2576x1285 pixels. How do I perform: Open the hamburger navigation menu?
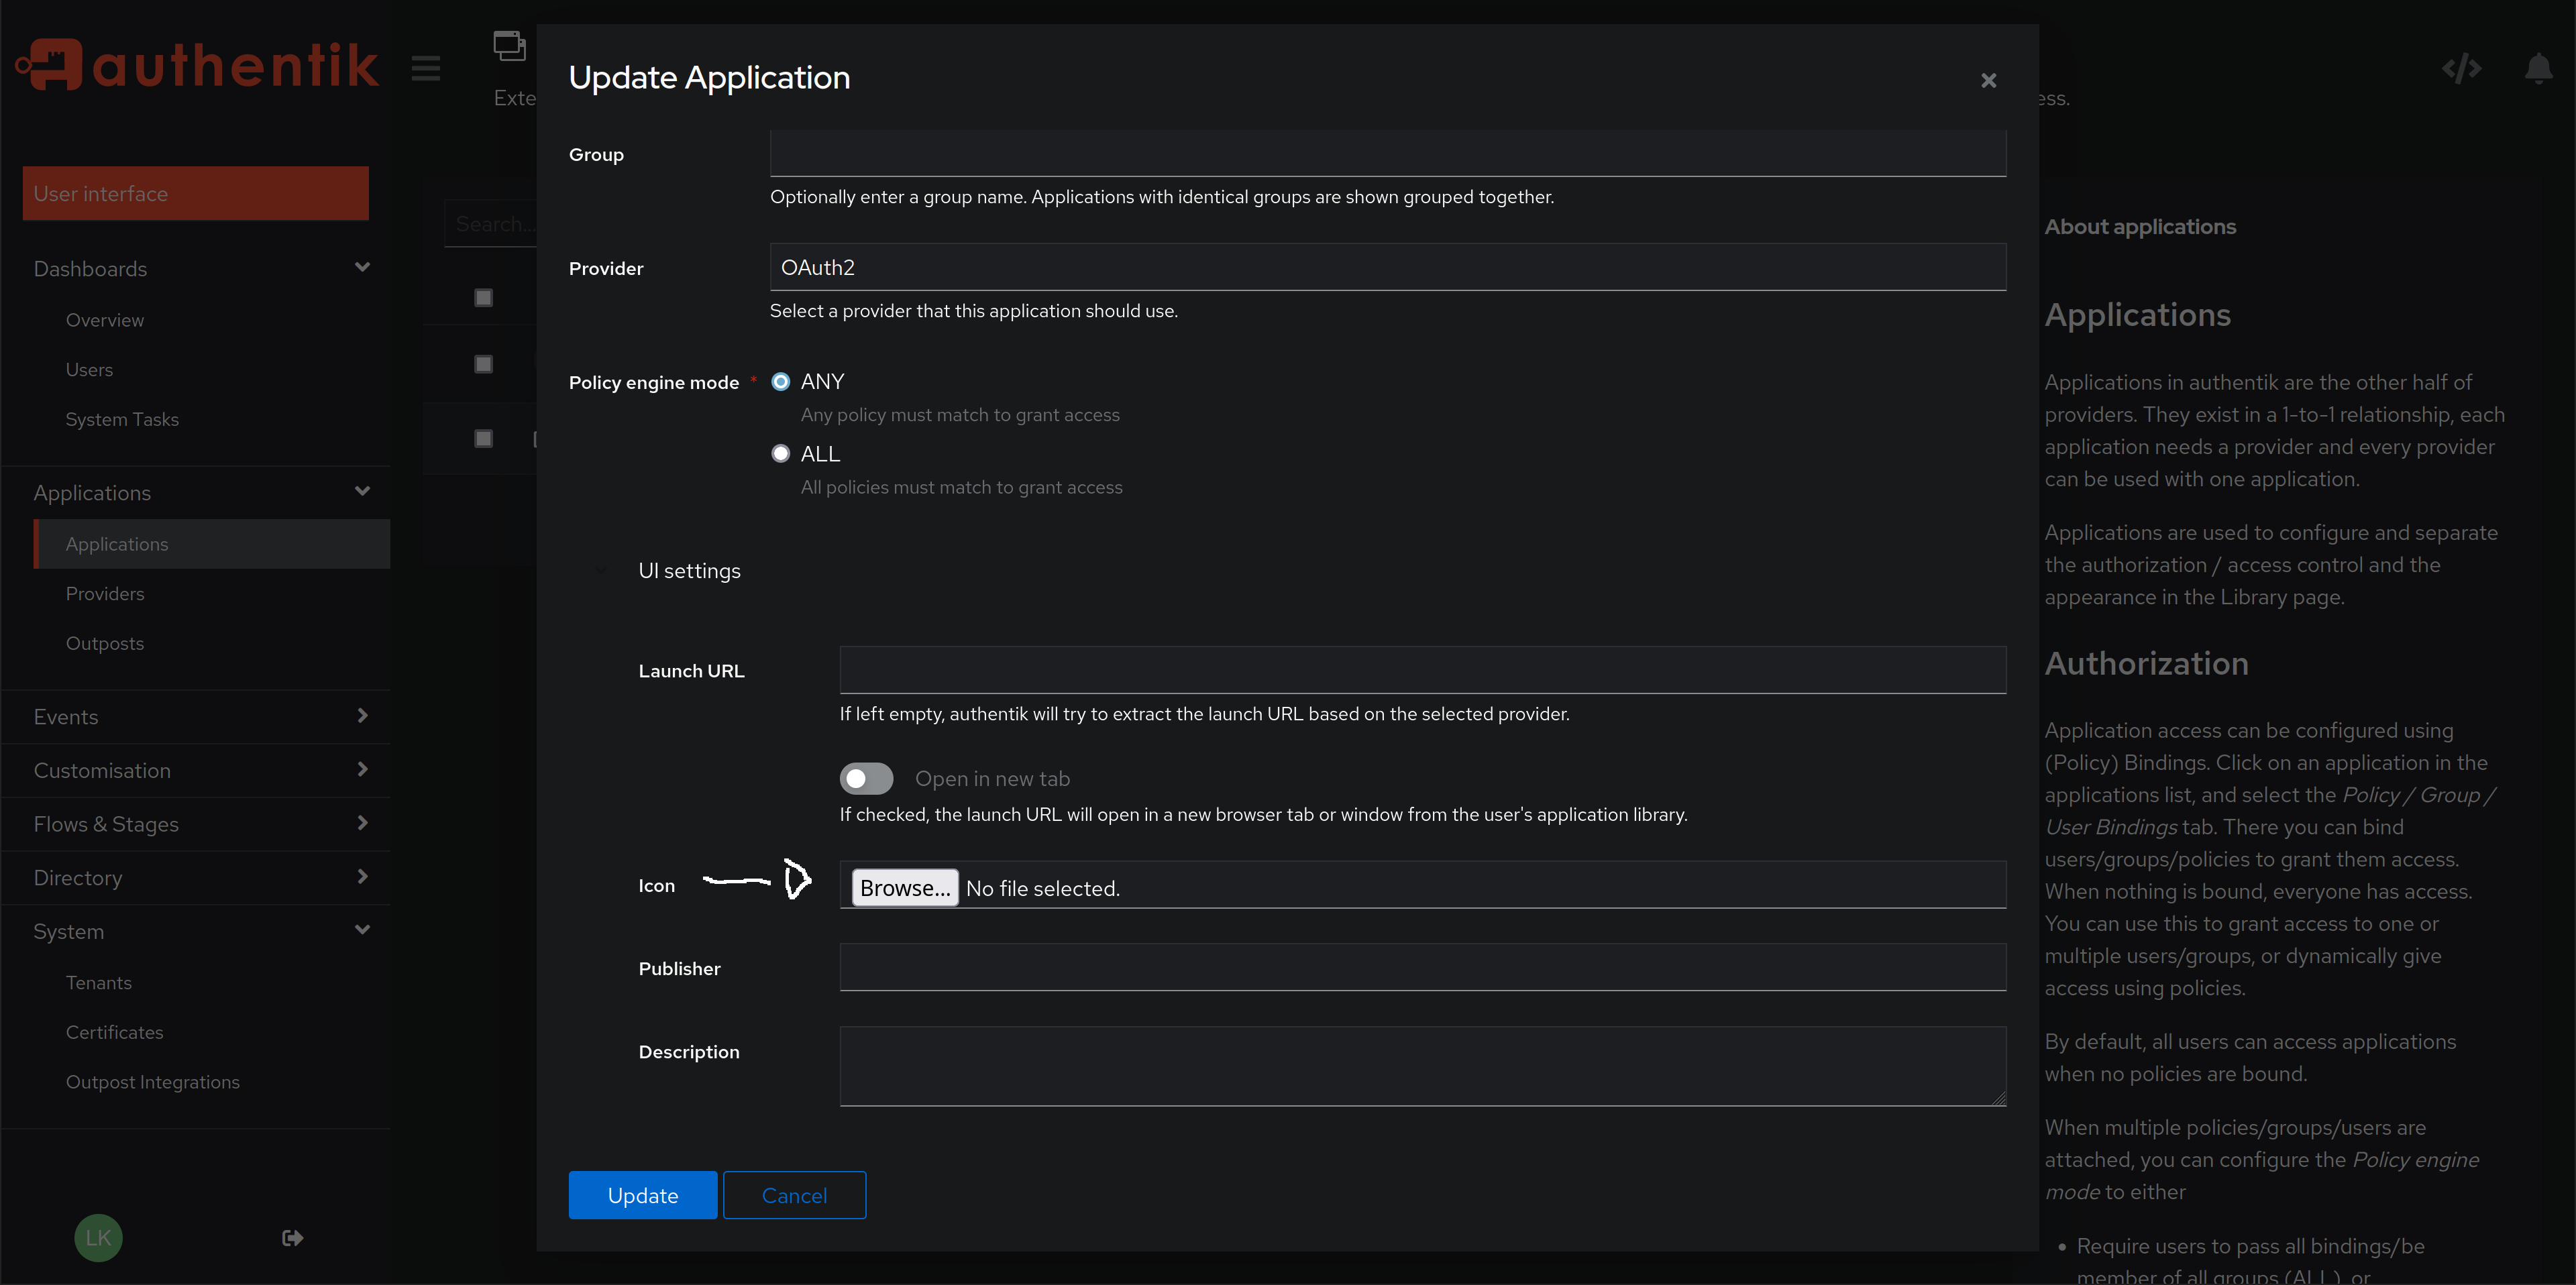coord(425,67)
